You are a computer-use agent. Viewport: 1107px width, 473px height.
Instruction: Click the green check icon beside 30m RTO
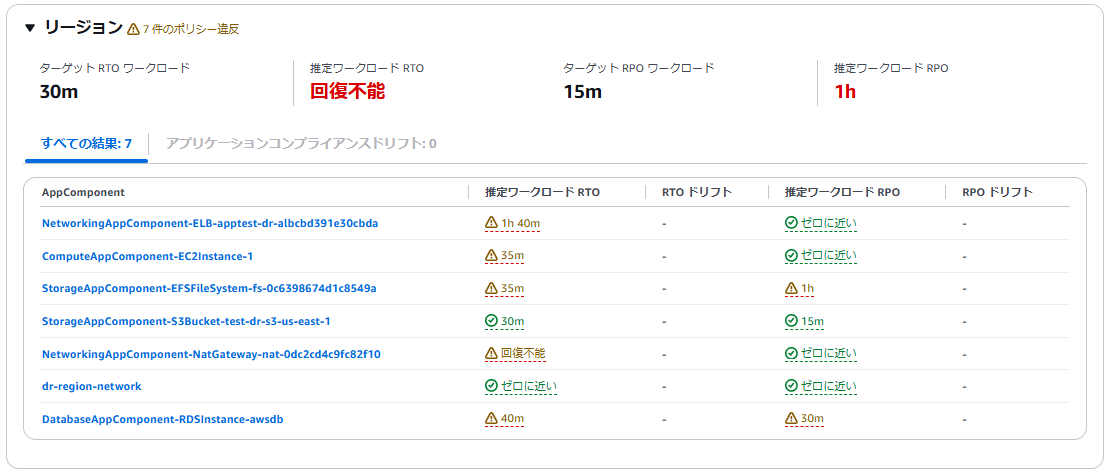[x=492, y=321]
